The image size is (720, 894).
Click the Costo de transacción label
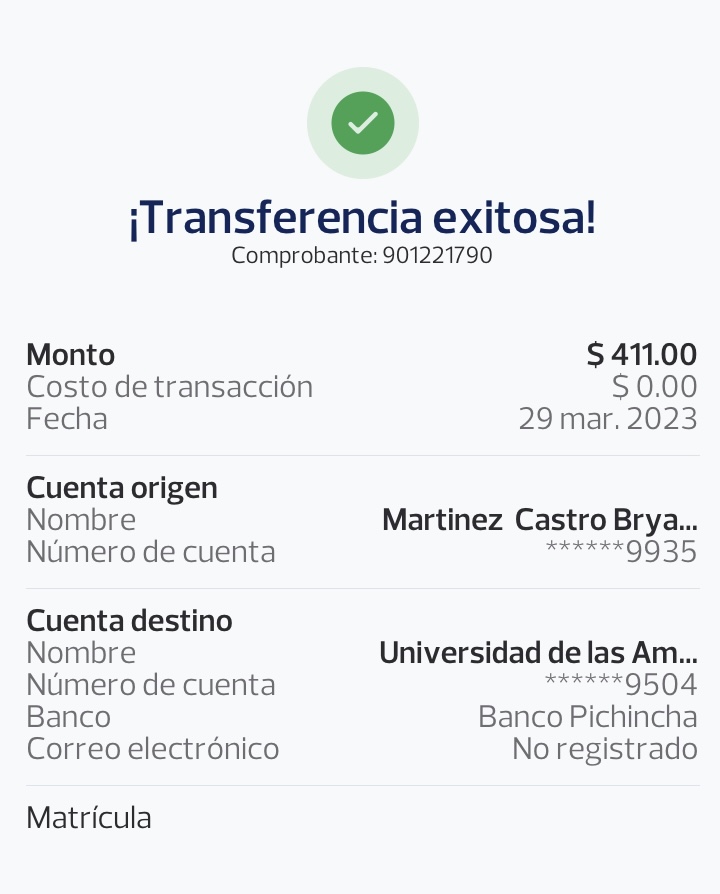click(169, 387)
